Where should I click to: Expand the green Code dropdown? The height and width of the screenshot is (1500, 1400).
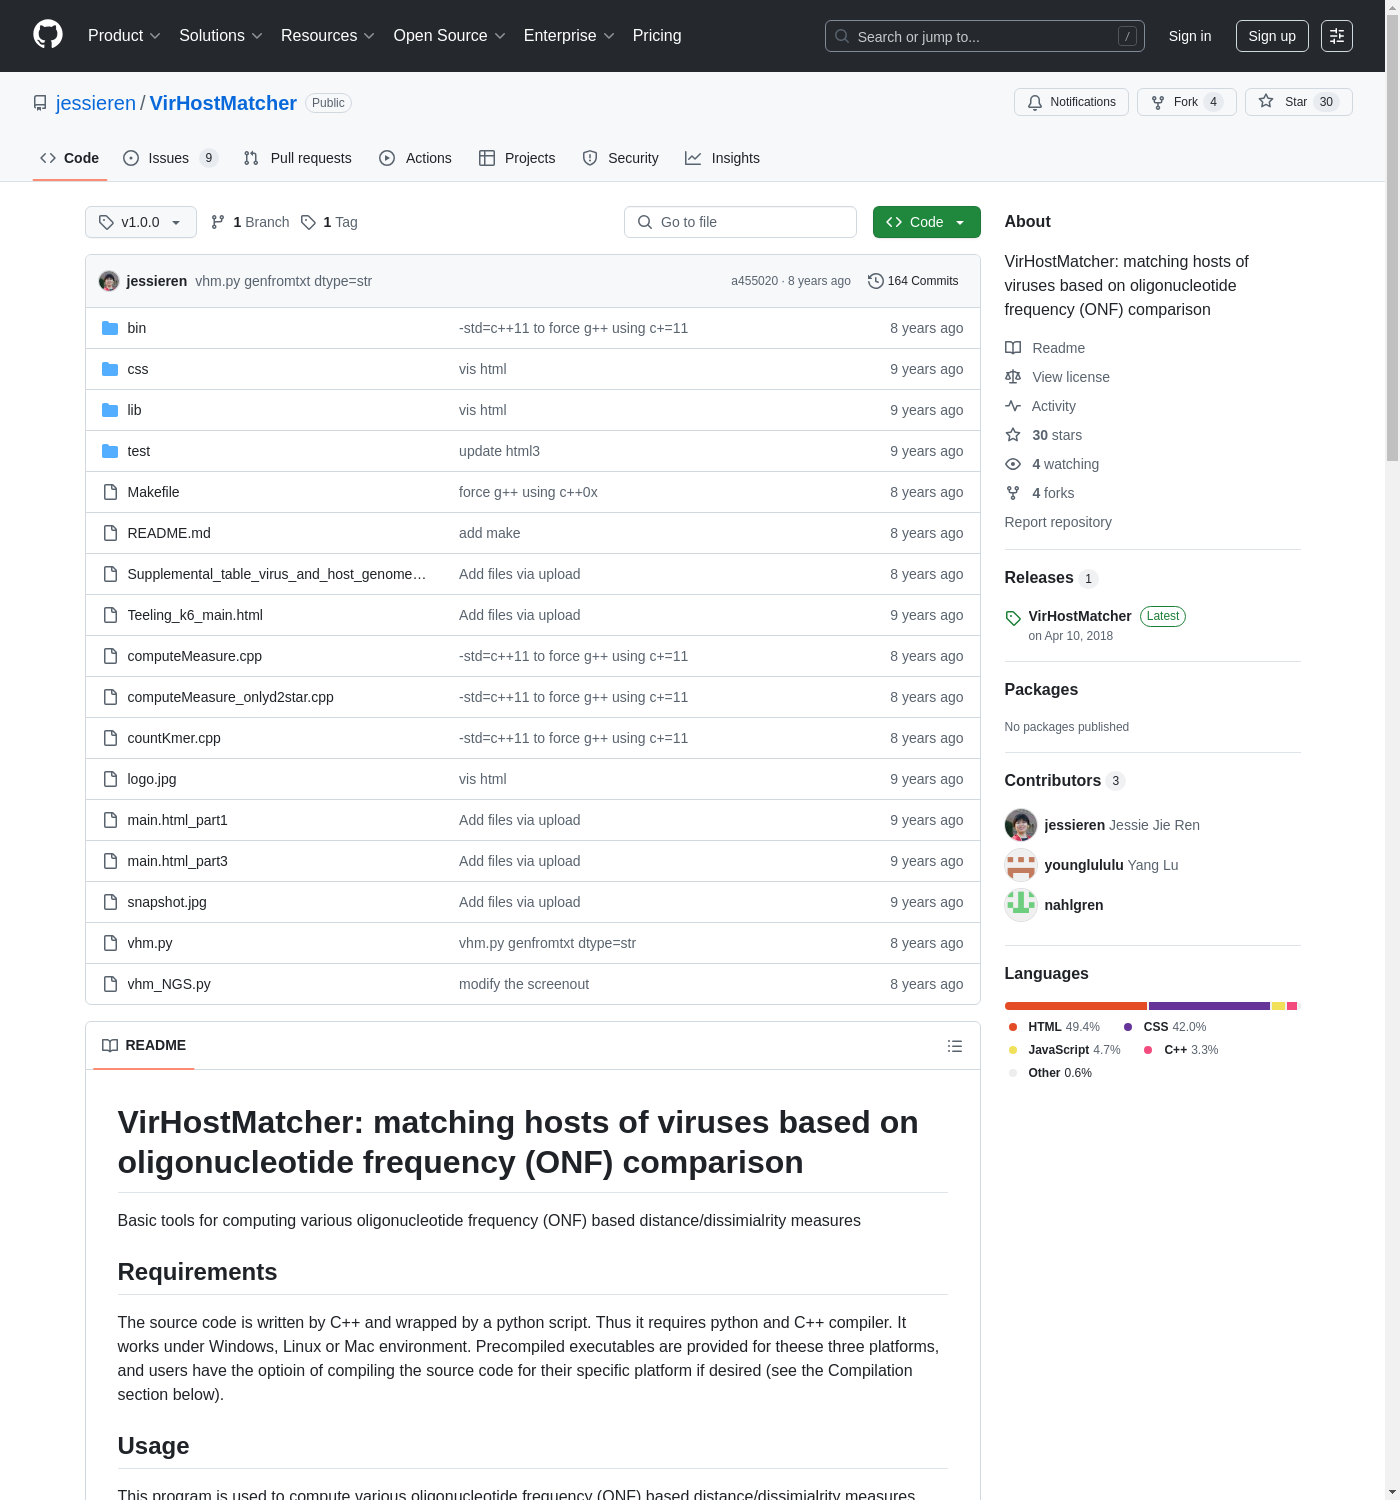point(926,222)
